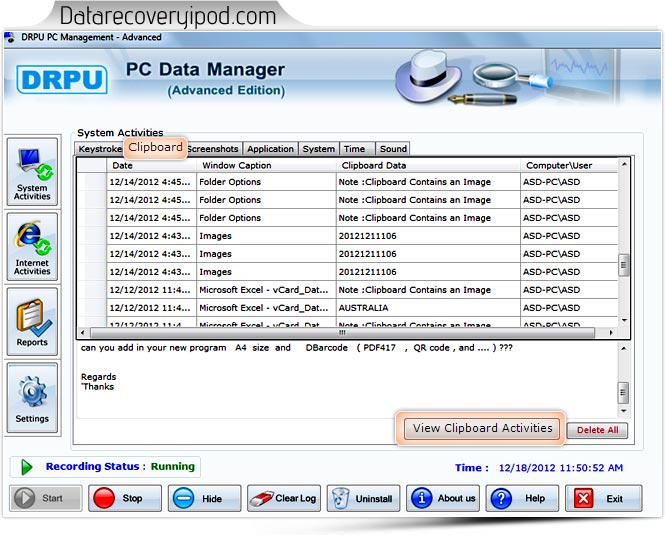Click detail pane scrollbar up arrow

[x=623, y=348]
